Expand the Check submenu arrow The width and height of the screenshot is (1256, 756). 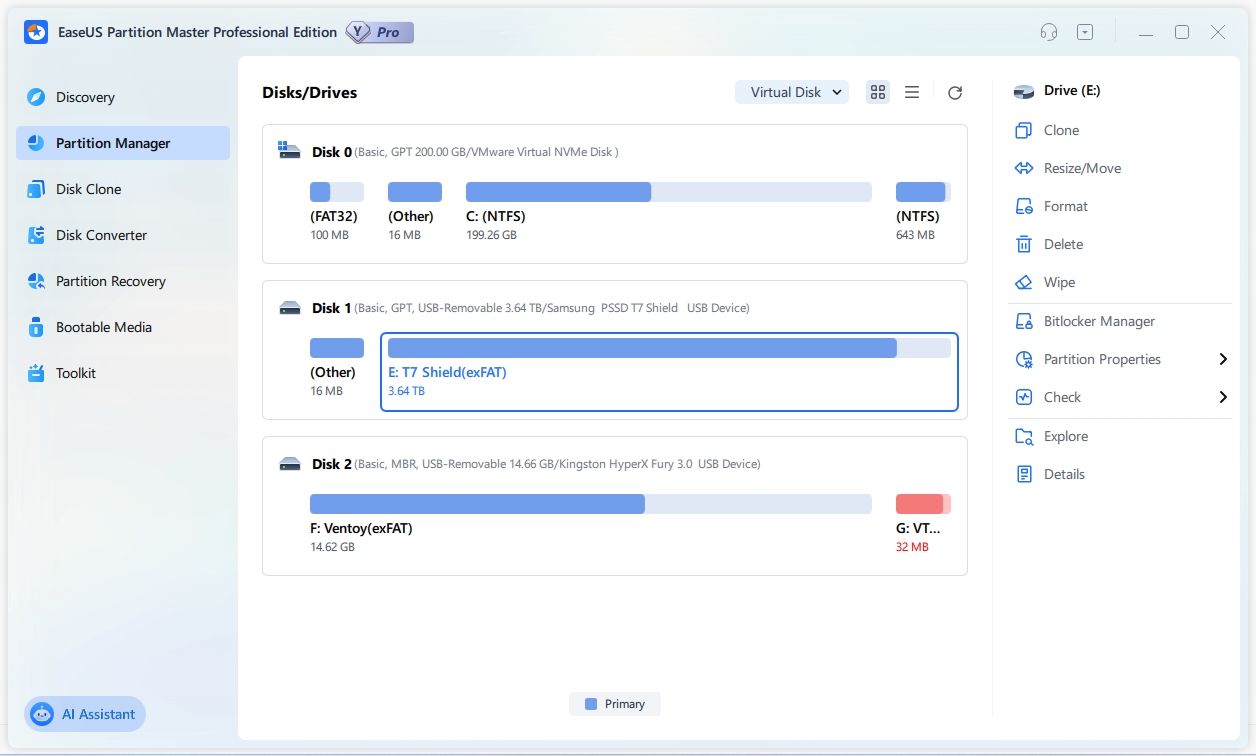click(x=1223, y=397)
